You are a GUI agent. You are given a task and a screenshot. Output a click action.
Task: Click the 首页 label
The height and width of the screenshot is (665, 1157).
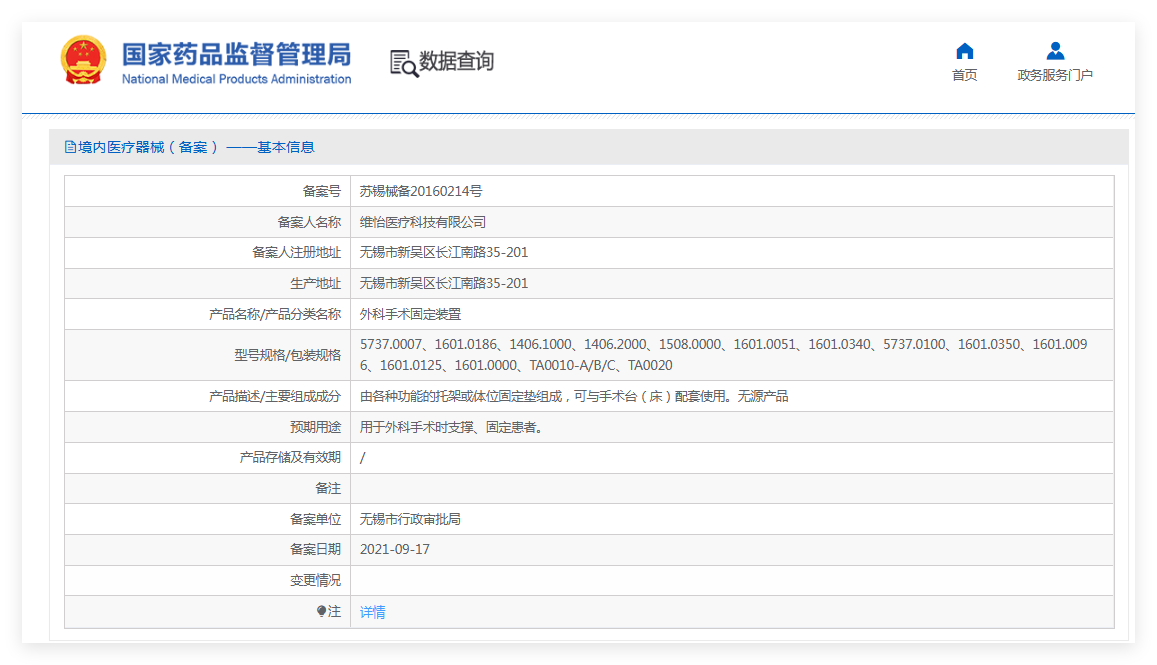coord(964,75)
